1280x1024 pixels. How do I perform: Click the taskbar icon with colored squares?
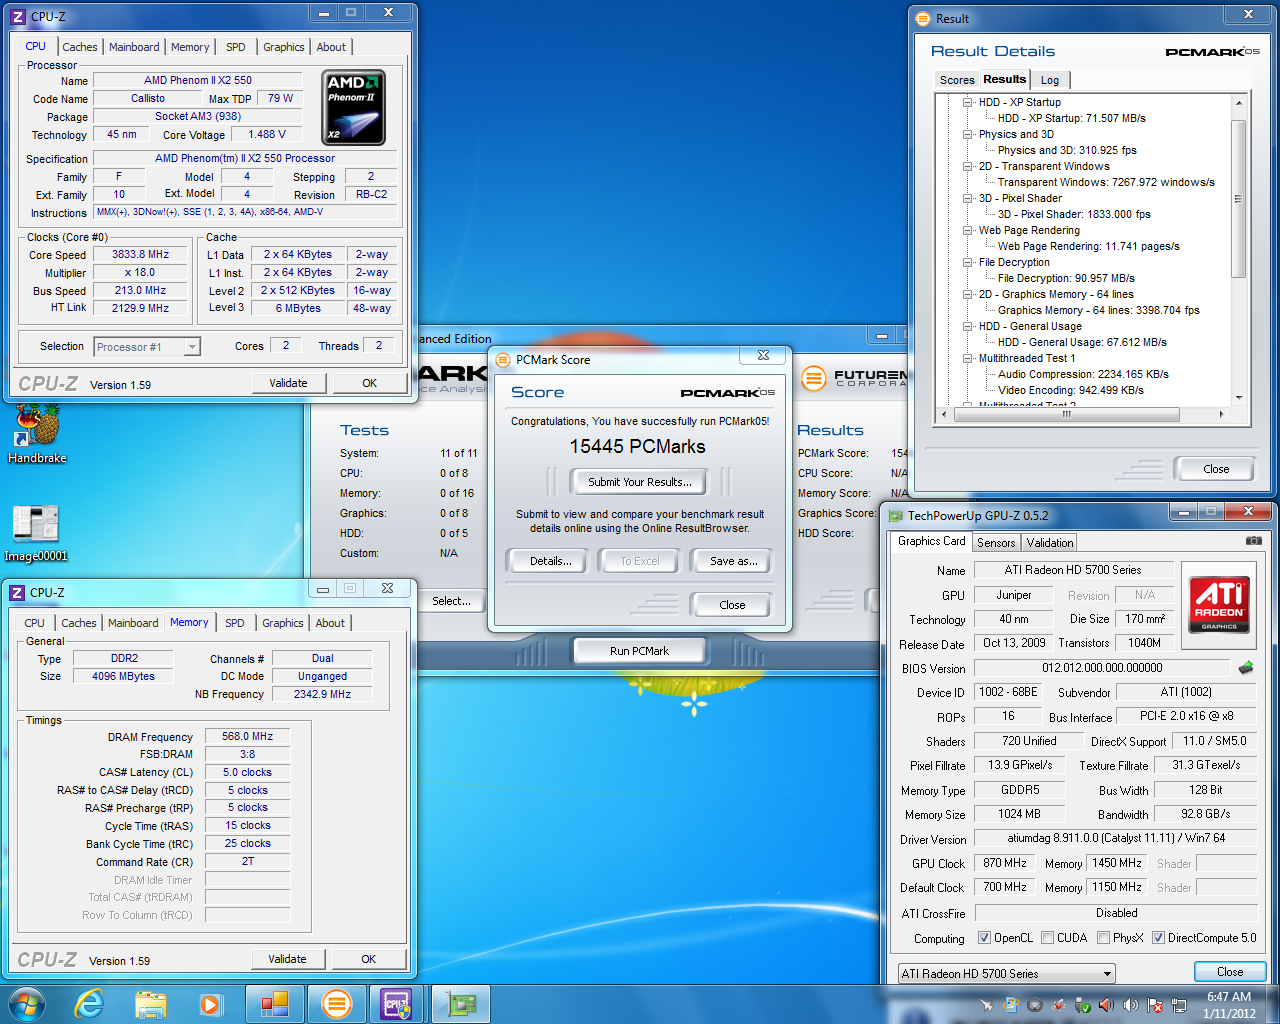274,1004
